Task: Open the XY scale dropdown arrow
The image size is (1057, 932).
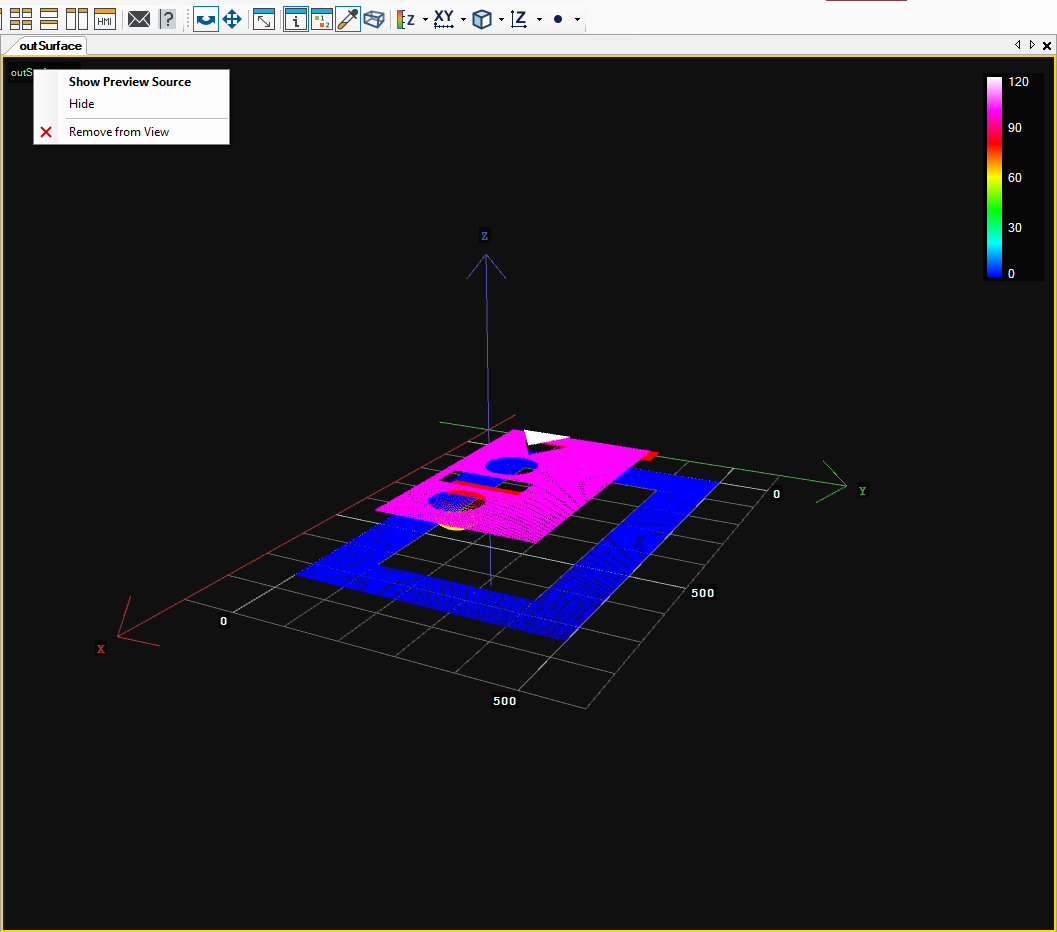Action: pos(463,20)
